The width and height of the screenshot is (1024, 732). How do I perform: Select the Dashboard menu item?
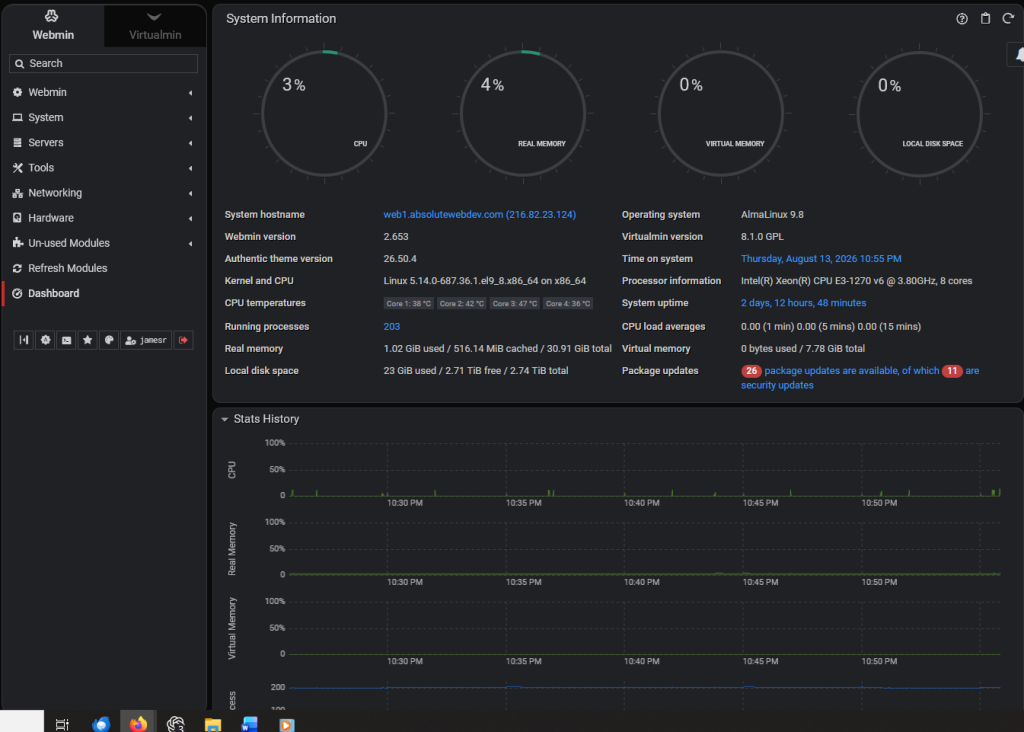[103, 294]
